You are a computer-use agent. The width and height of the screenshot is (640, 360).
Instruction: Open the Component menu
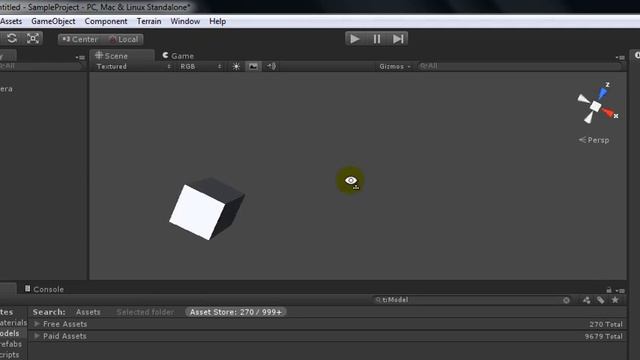(x=106, y=21)
